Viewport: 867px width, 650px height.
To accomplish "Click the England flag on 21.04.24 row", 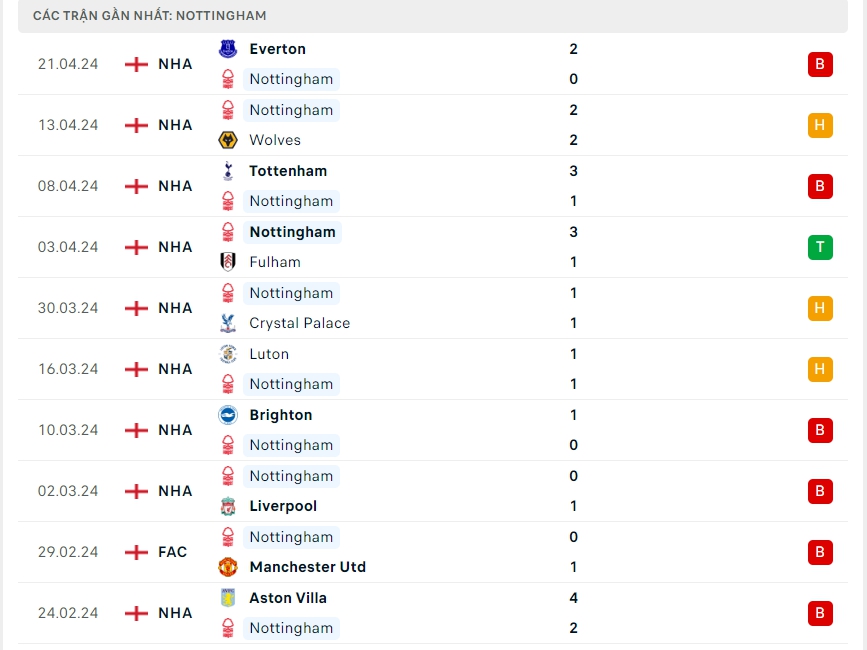I will coord(136,64).
